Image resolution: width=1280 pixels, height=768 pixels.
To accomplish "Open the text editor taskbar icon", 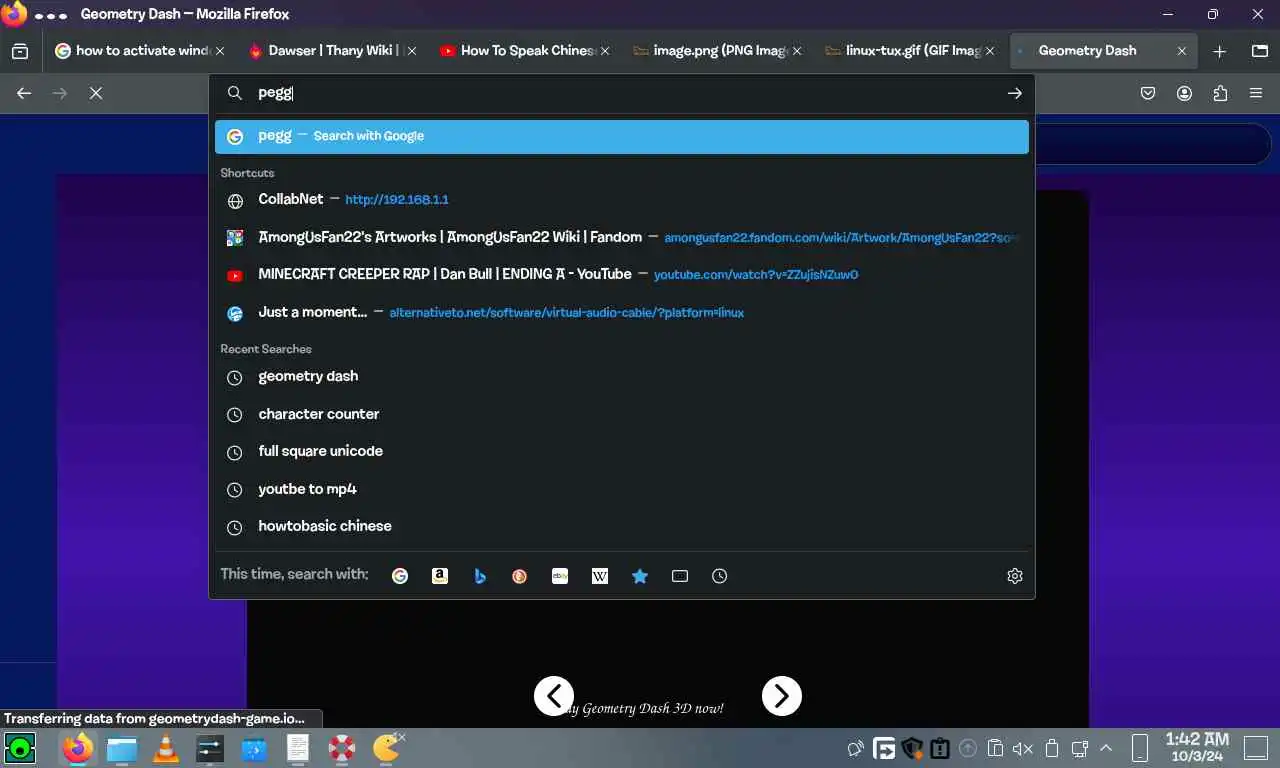I will click(x=298, y=748).
